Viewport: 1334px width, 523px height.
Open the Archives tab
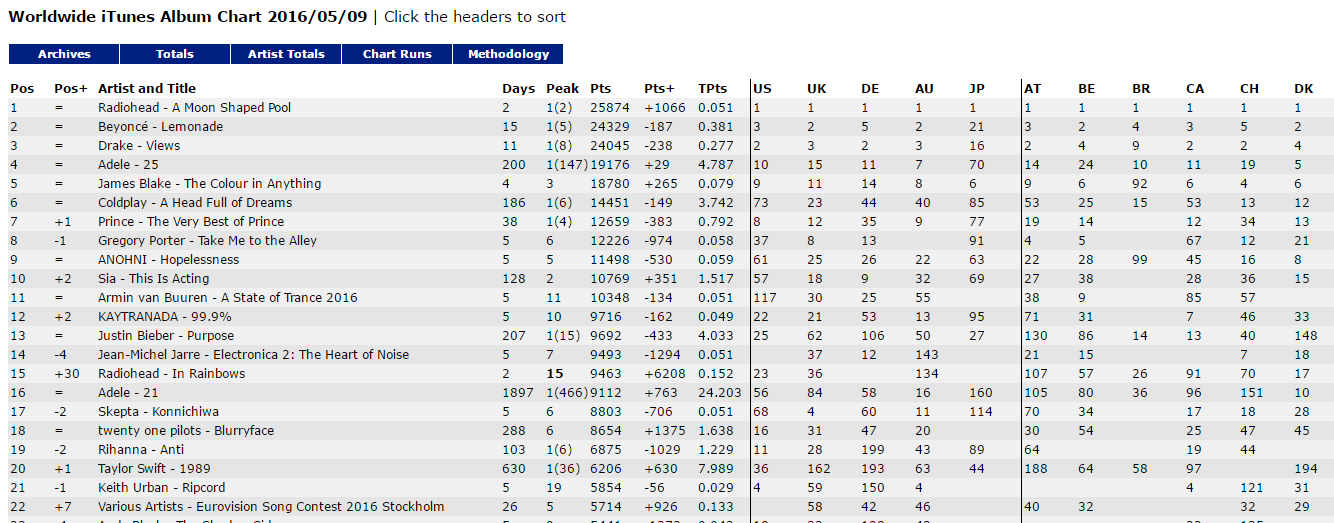coord(64,54)
